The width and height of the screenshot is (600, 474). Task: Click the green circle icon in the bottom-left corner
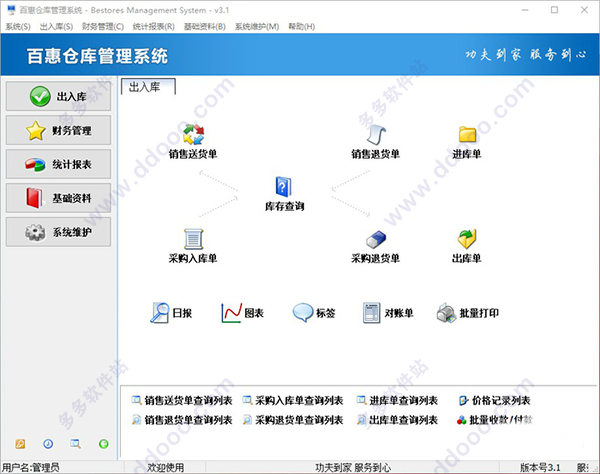click(103, 444)
